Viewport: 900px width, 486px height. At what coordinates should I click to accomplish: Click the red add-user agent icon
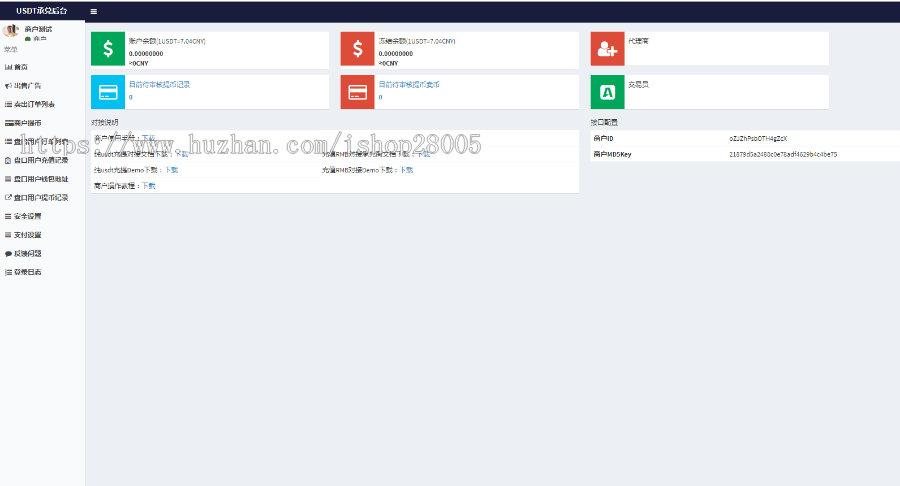[607, 49]
